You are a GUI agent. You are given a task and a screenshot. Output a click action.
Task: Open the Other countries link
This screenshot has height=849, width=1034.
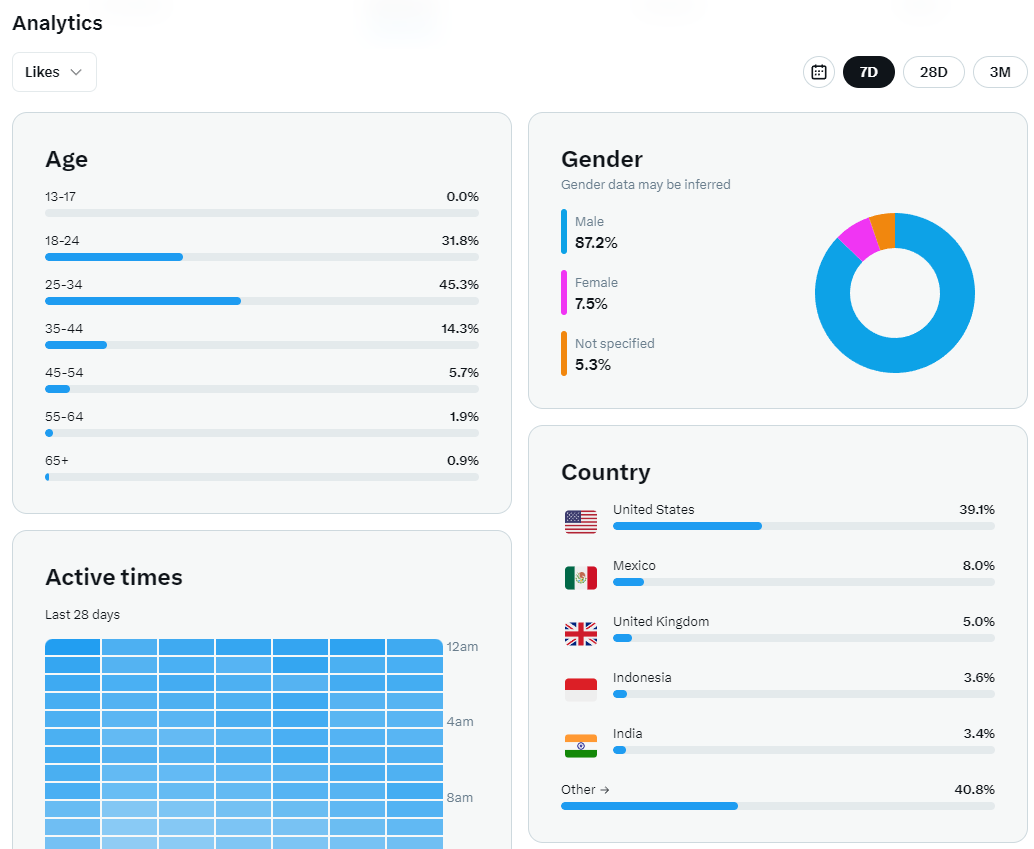585,790
